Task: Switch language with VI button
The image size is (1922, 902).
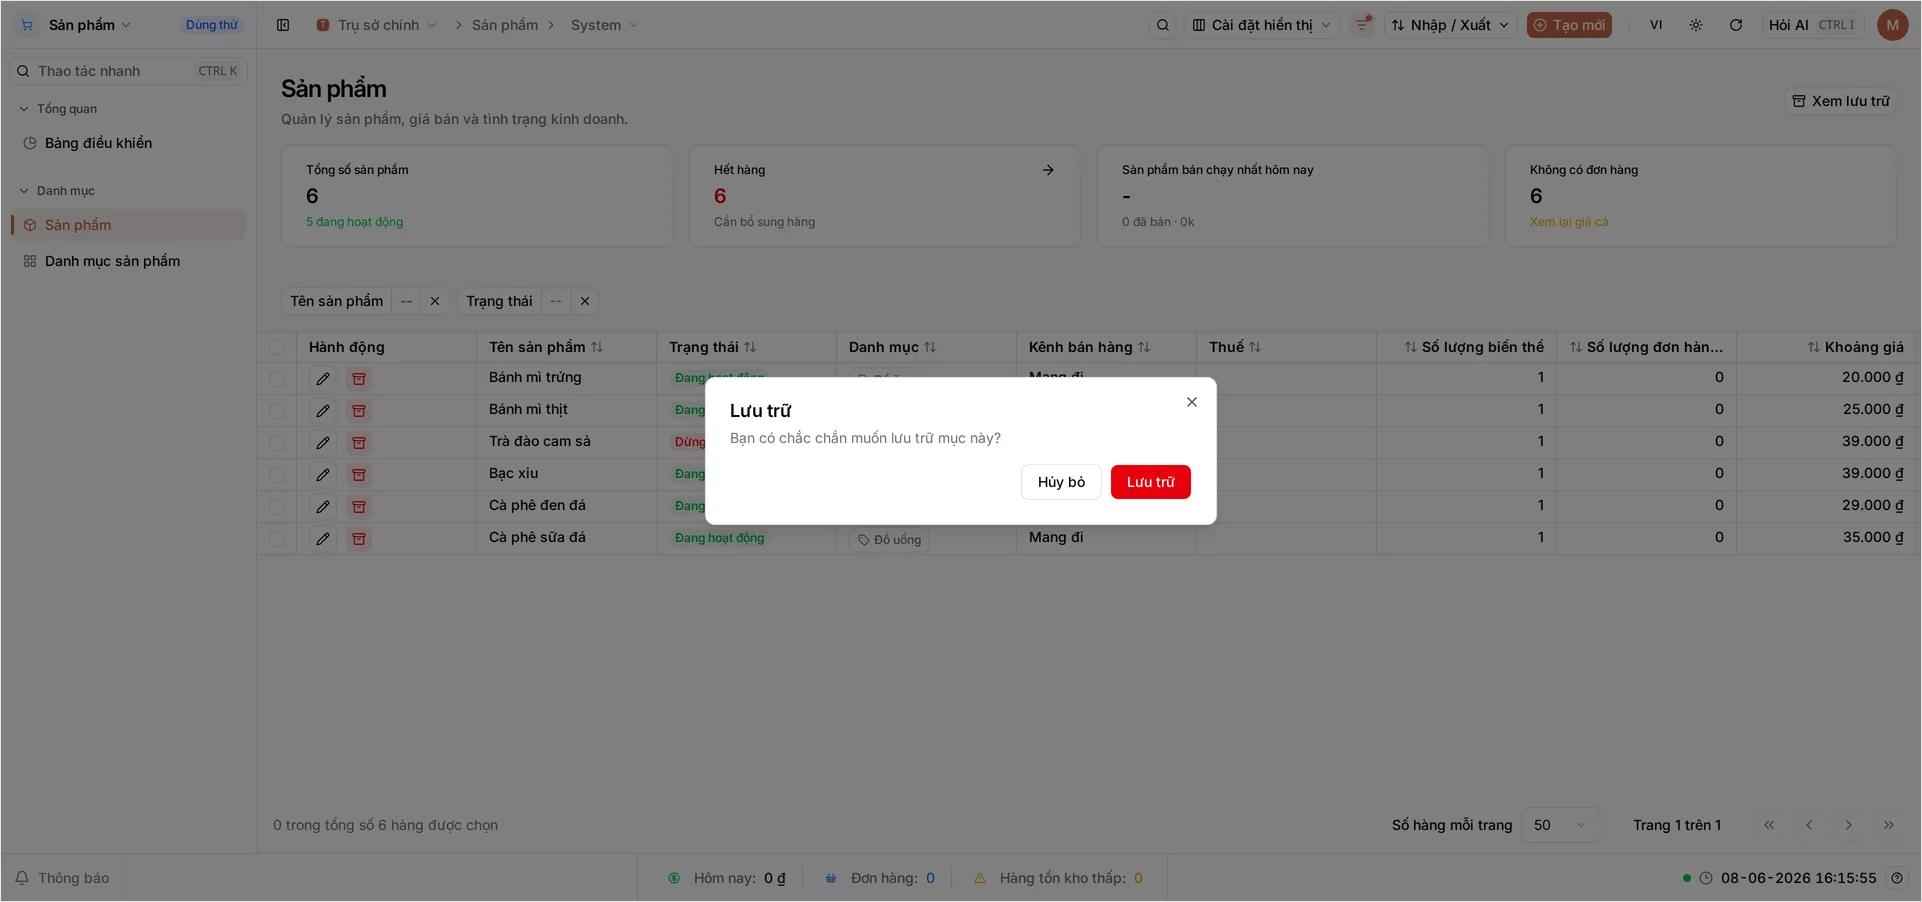Action: tap(1656, 25)
